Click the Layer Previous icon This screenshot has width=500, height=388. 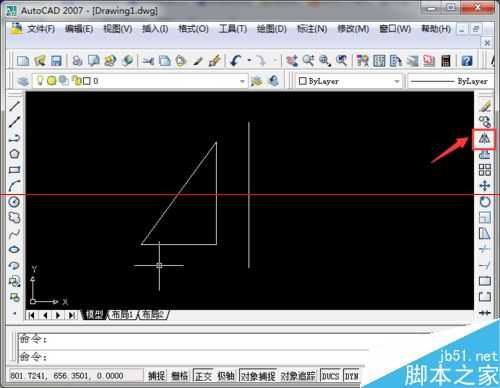point(274,81)
